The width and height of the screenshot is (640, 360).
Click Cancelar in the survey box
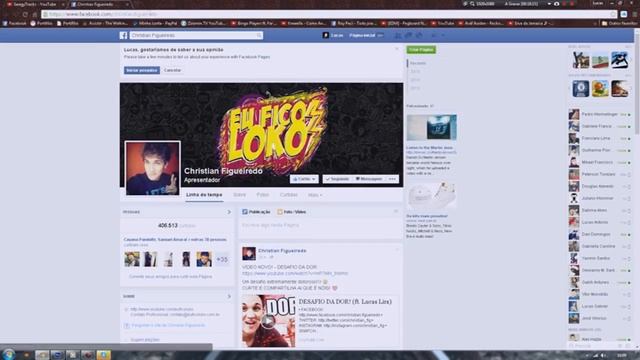(172, 70)
